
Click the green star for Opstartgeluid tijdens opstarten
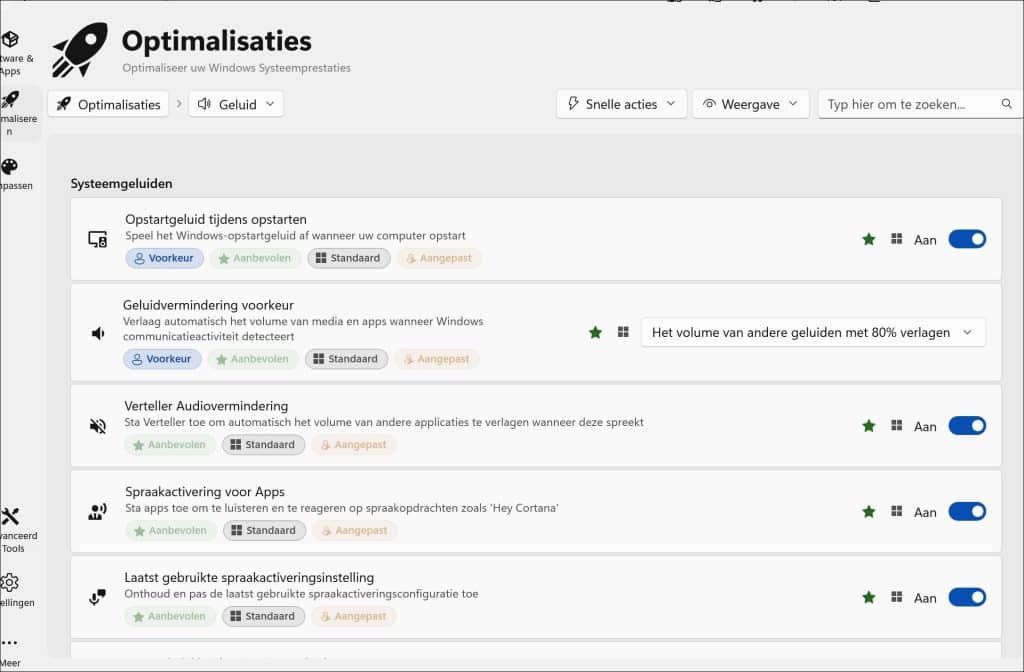[869, 240]
